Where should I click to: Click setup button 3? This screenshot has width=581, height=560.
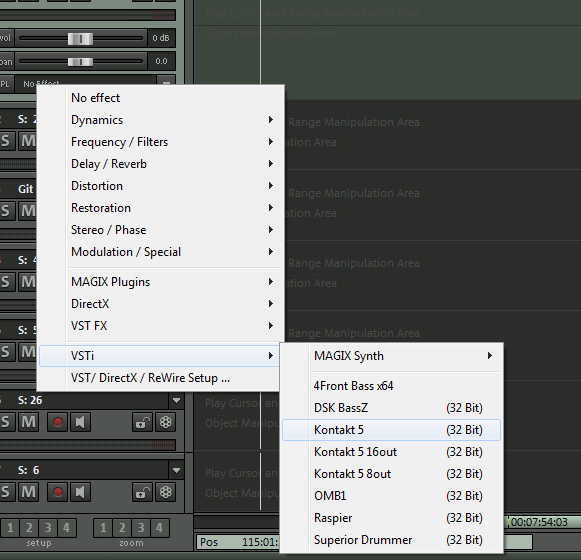point(48,527)
